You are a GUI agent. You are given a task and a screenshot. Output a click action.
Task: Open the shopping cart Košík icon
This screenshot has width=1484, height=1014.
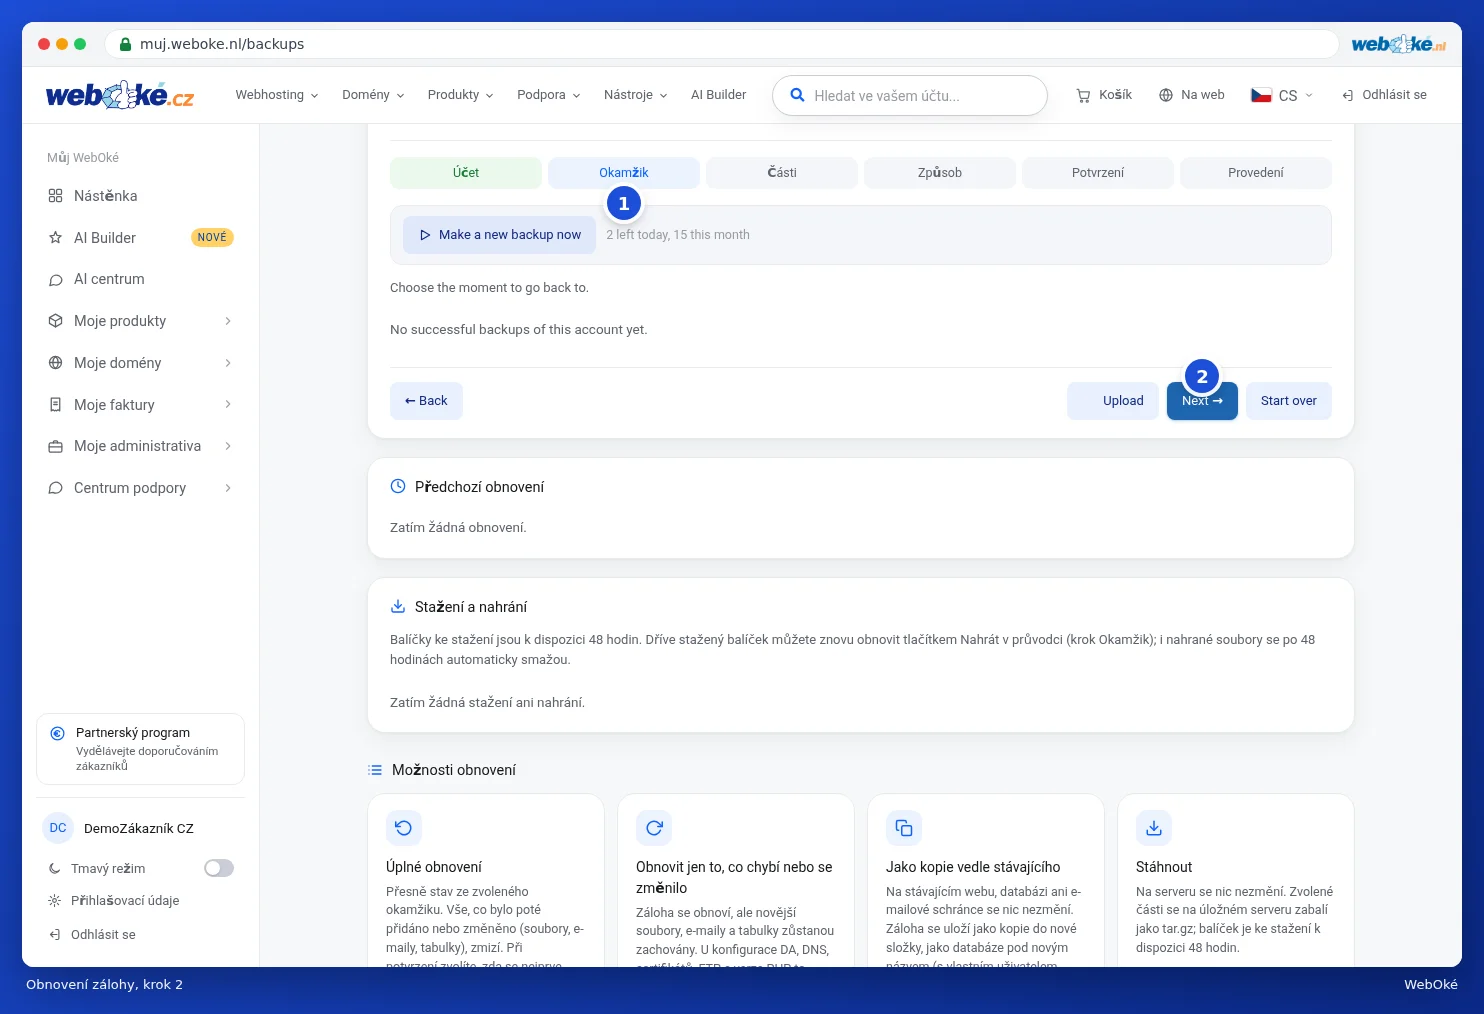1083,95
